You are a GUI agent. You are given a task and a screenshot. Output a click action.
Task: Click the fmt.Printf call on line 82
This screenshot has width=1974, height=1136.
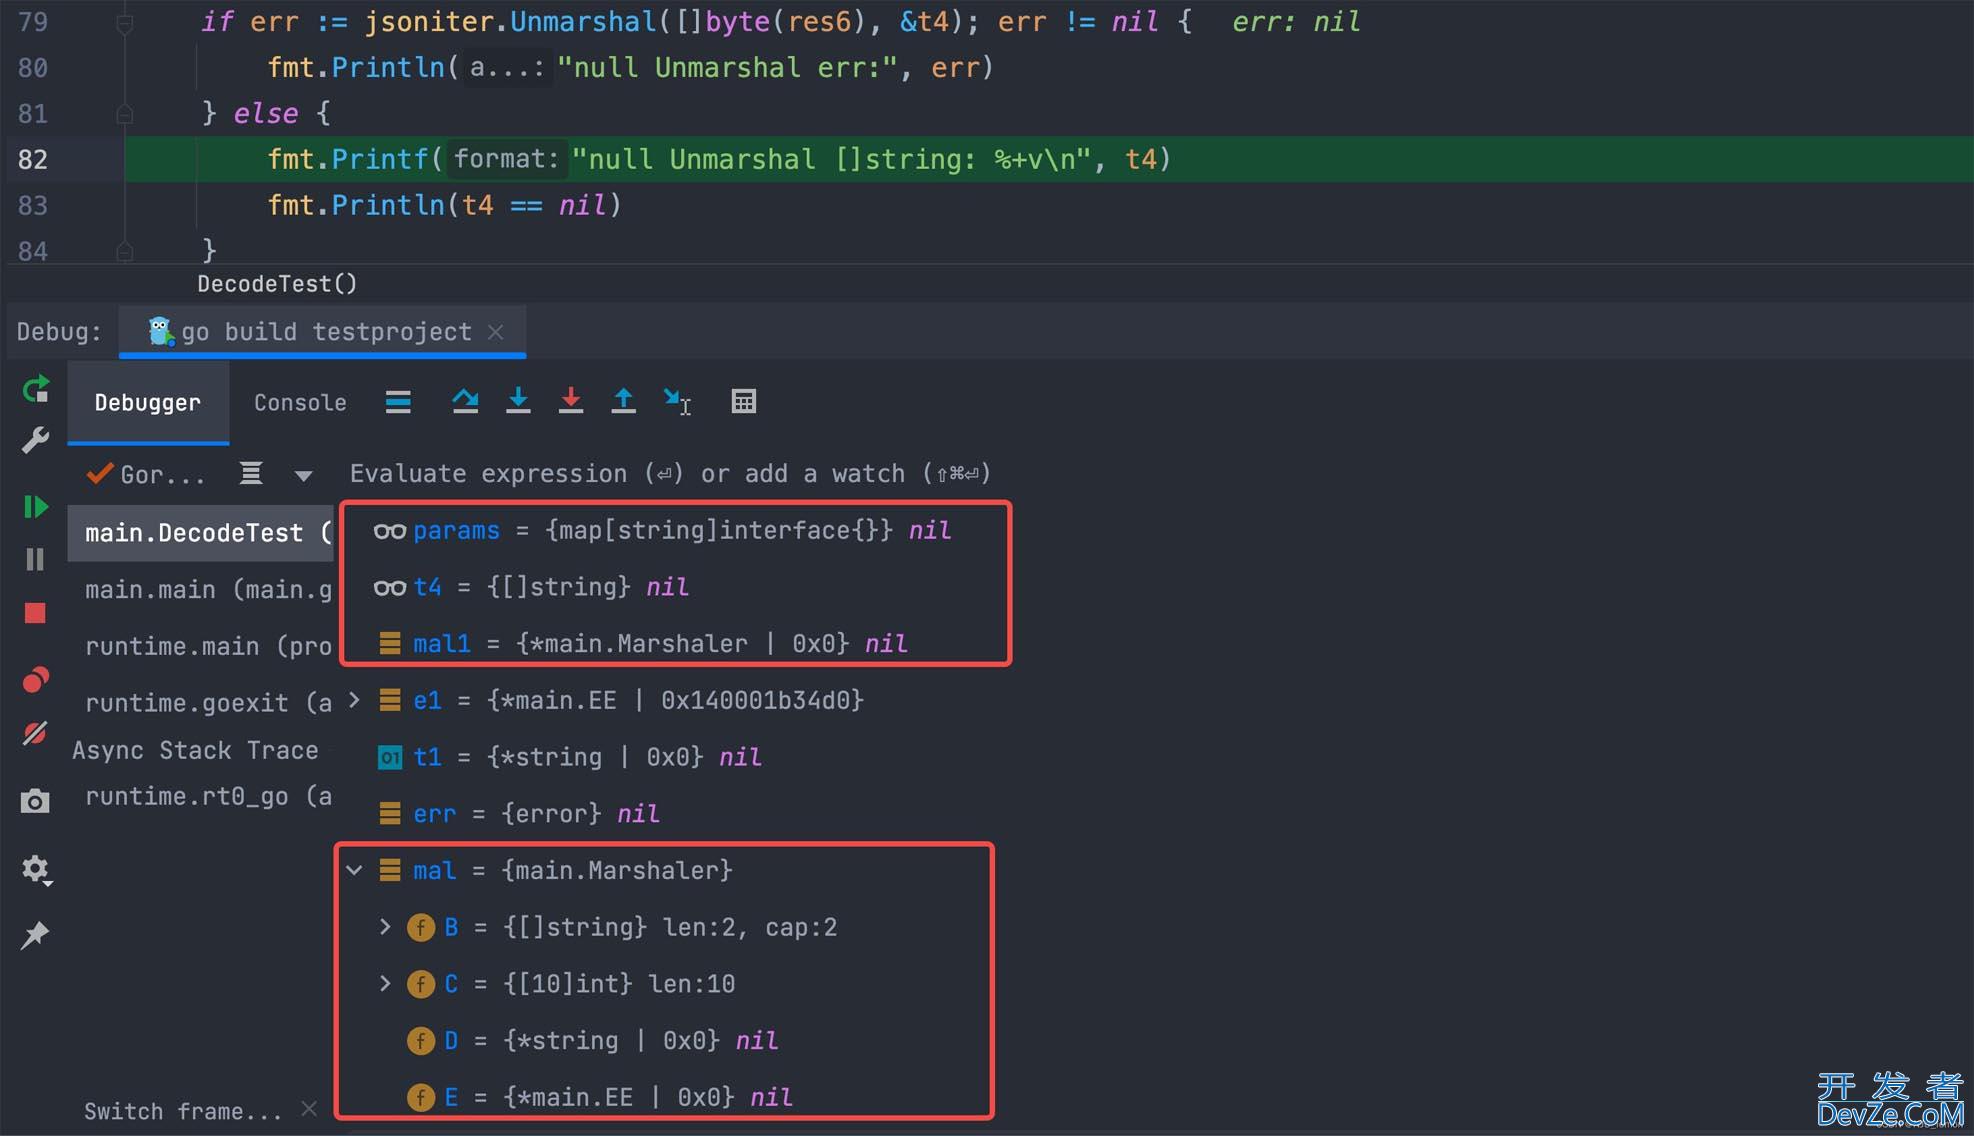pos(347,159)
